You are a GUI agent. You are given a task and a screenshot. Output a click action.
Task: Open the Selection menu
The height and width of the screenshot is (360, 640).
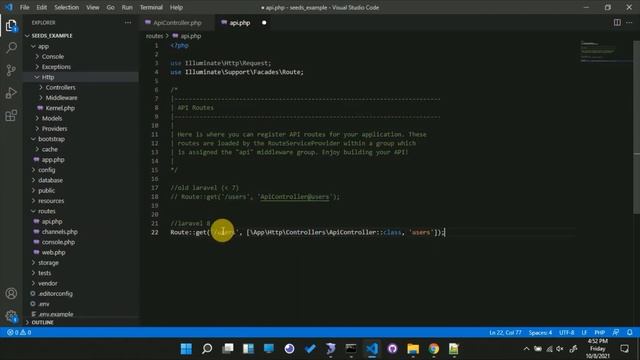pyautogui.click(x=67, y=7)
